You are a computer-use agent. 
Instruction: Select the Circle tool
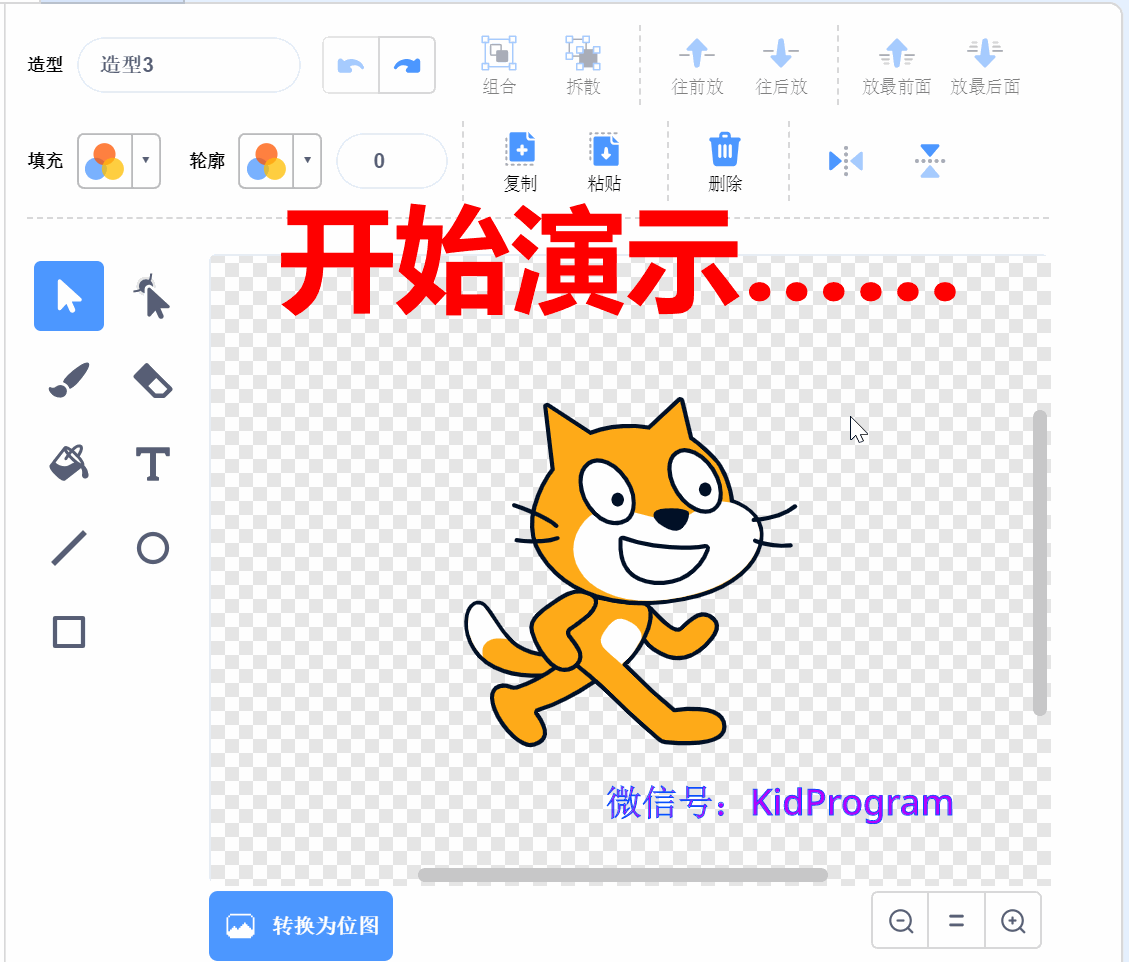153,548
